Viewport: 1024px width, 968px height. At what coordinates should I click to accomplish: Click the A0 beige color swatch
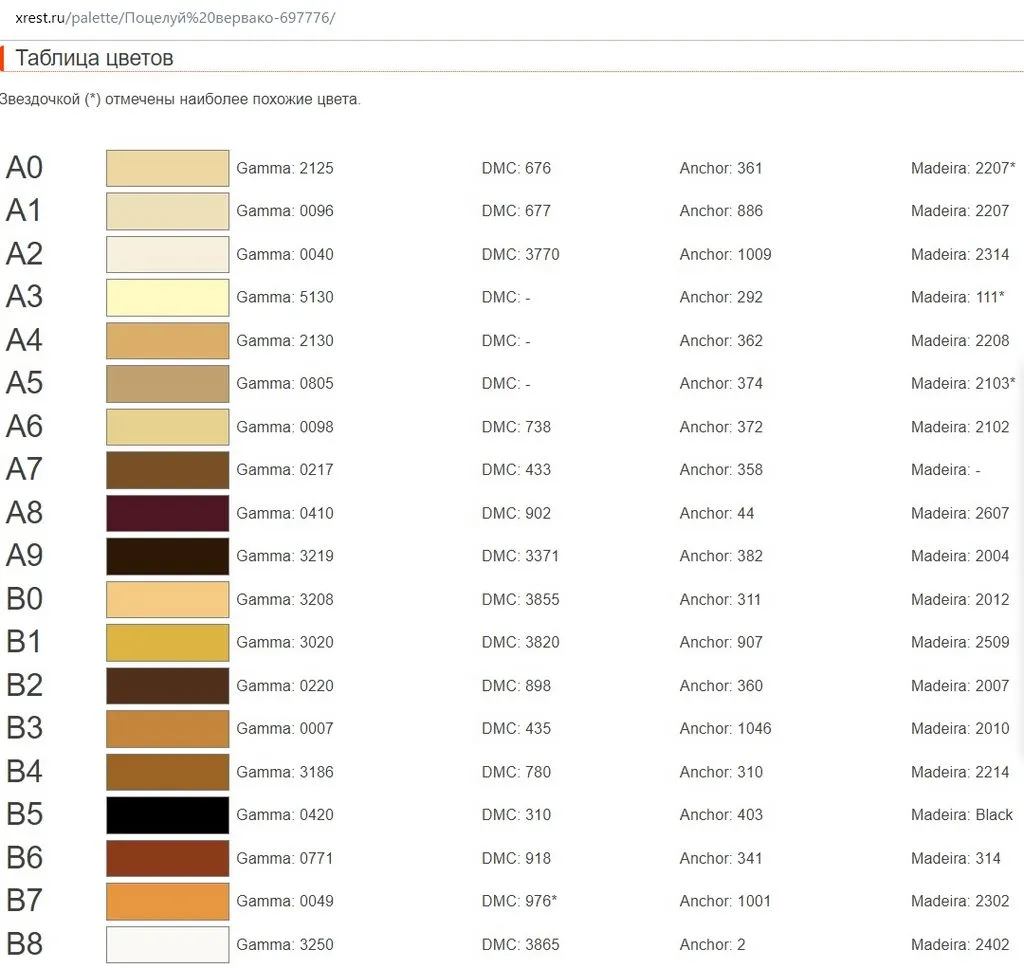point(167,168)
